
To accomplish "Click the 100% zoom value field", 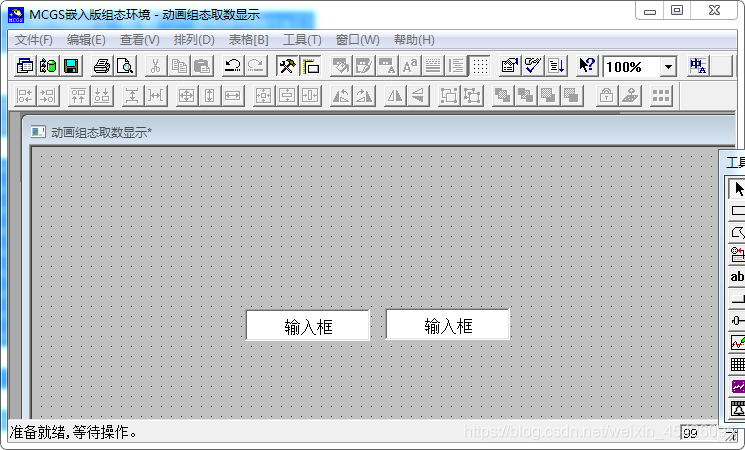I will (x=631, y=67).
